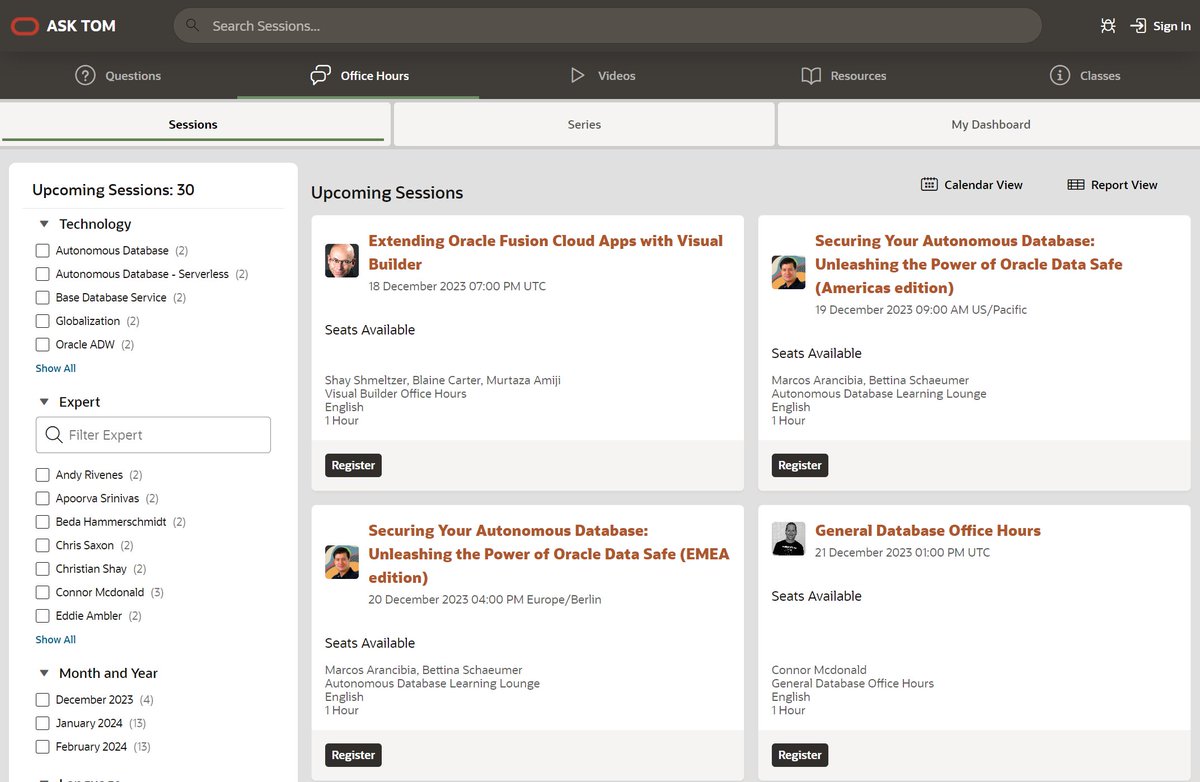Viewport: 1200px width, 782px height.
Task: Toggle the theme/debug bug icon
Action: click(x=1108, y=26)
